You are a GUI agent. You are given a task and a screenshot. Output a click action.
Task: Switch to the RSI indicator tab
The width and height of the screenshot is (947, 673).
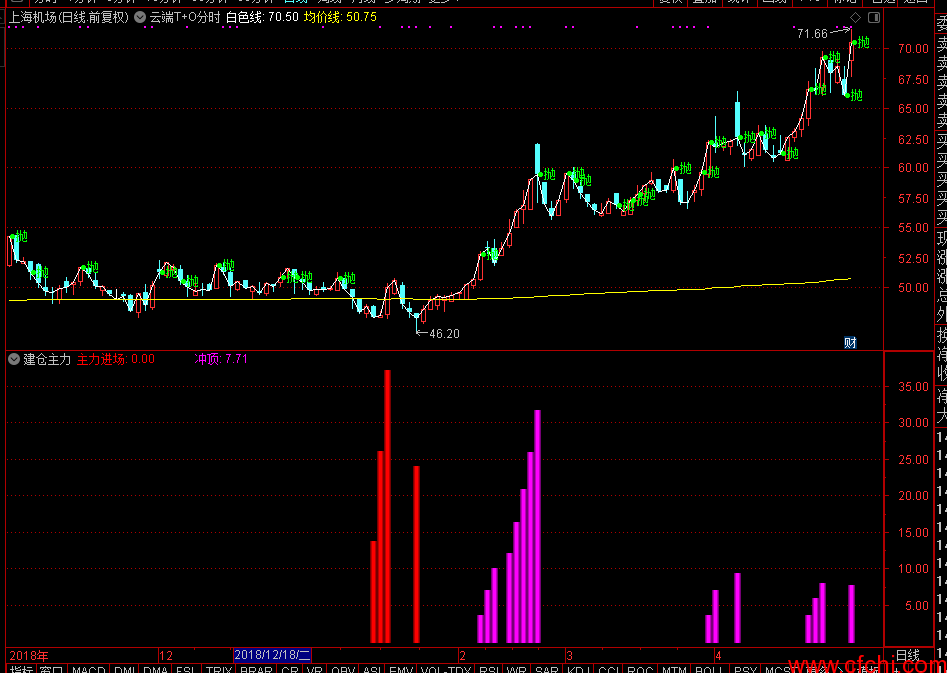pyautogui.click(x=488, y=669)
